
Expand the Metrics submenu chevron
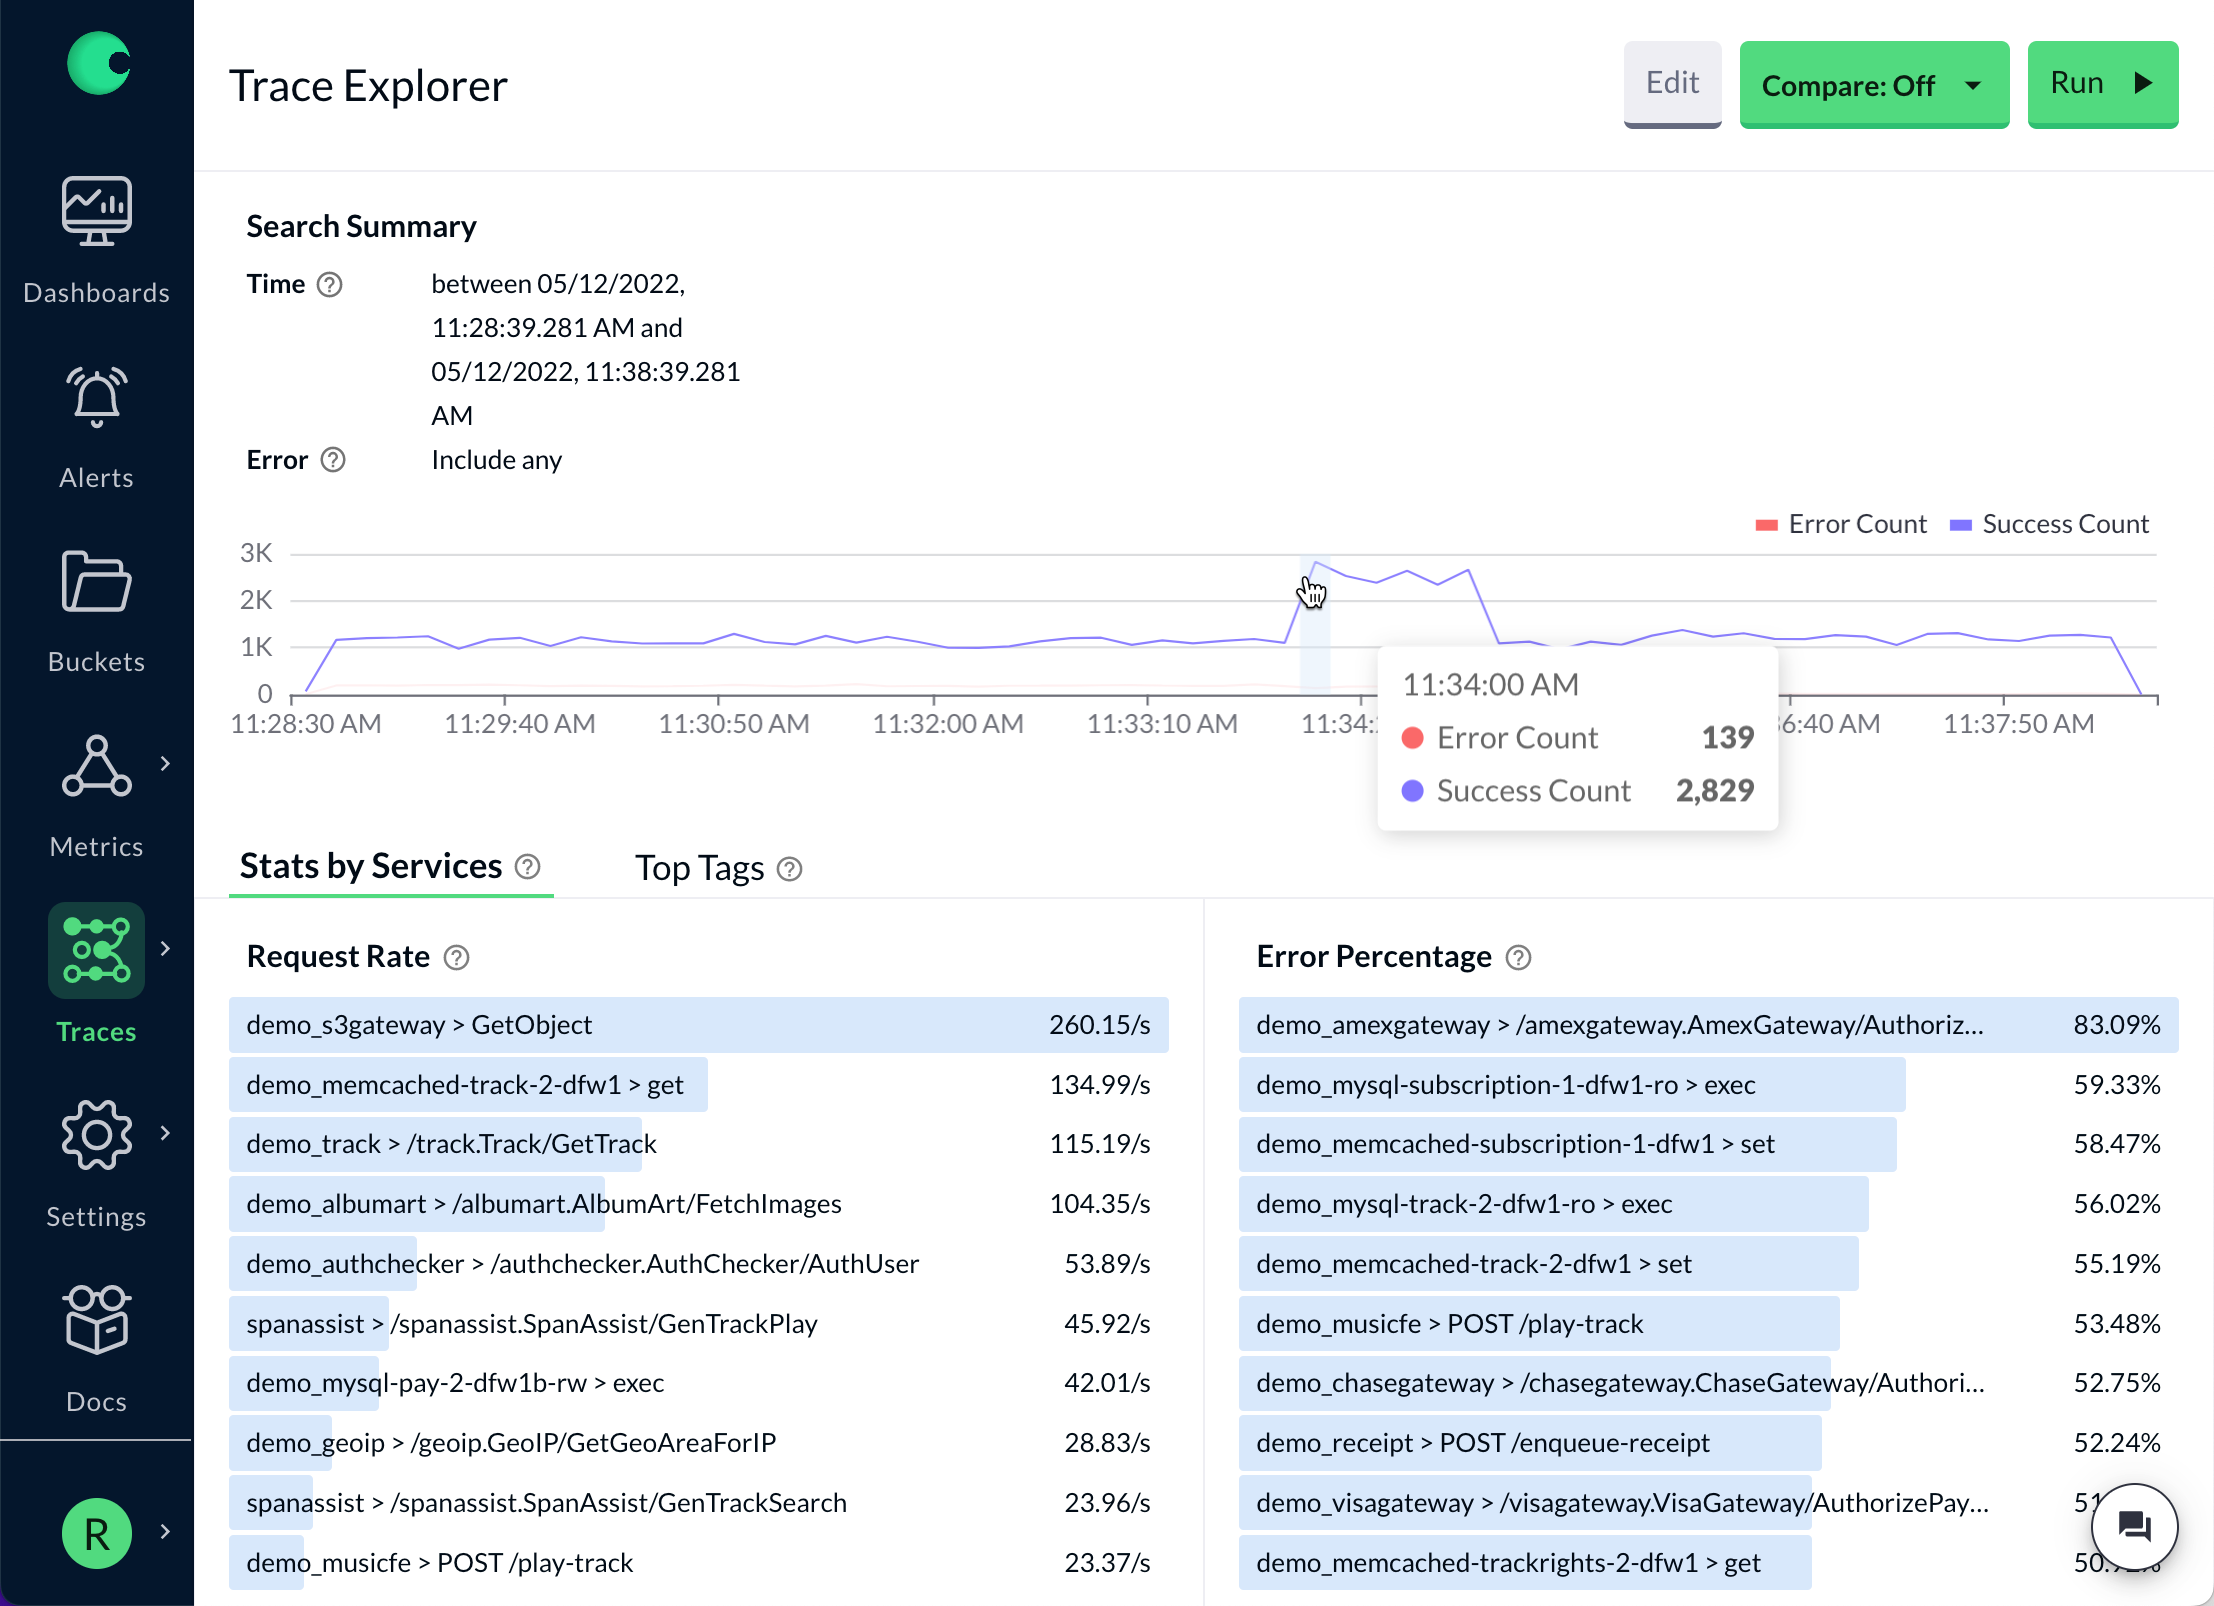[166, 764]
